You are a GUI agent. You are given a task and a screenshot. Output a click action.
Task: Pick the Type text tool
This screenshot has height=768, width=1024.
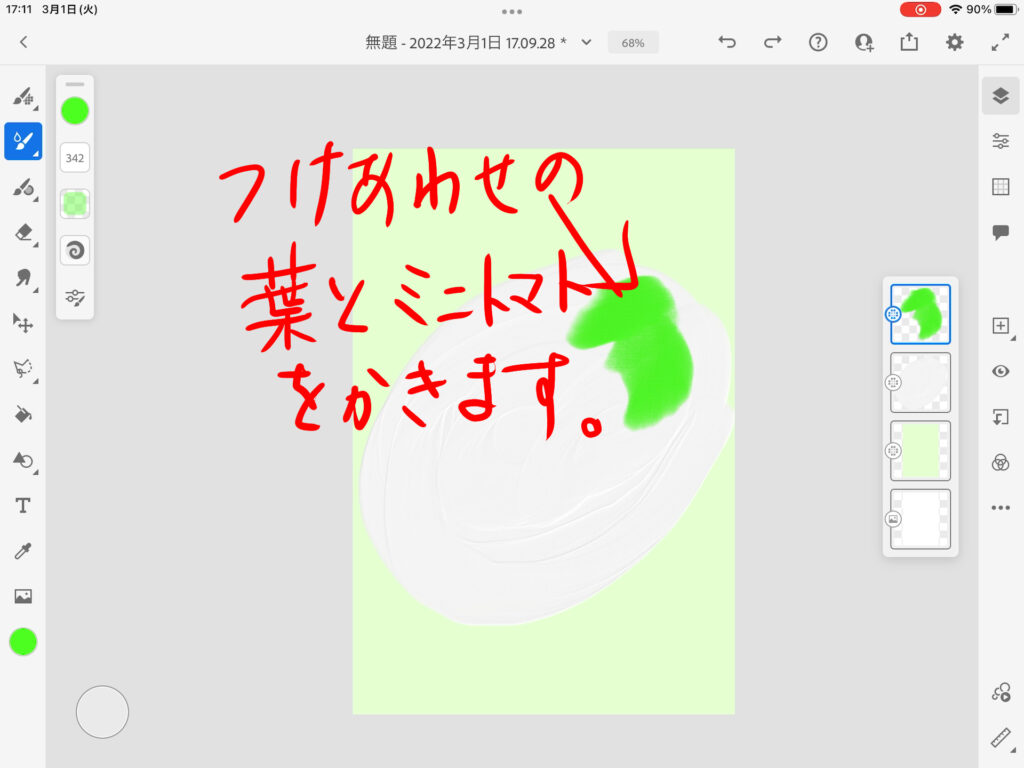tap(22, 506)
